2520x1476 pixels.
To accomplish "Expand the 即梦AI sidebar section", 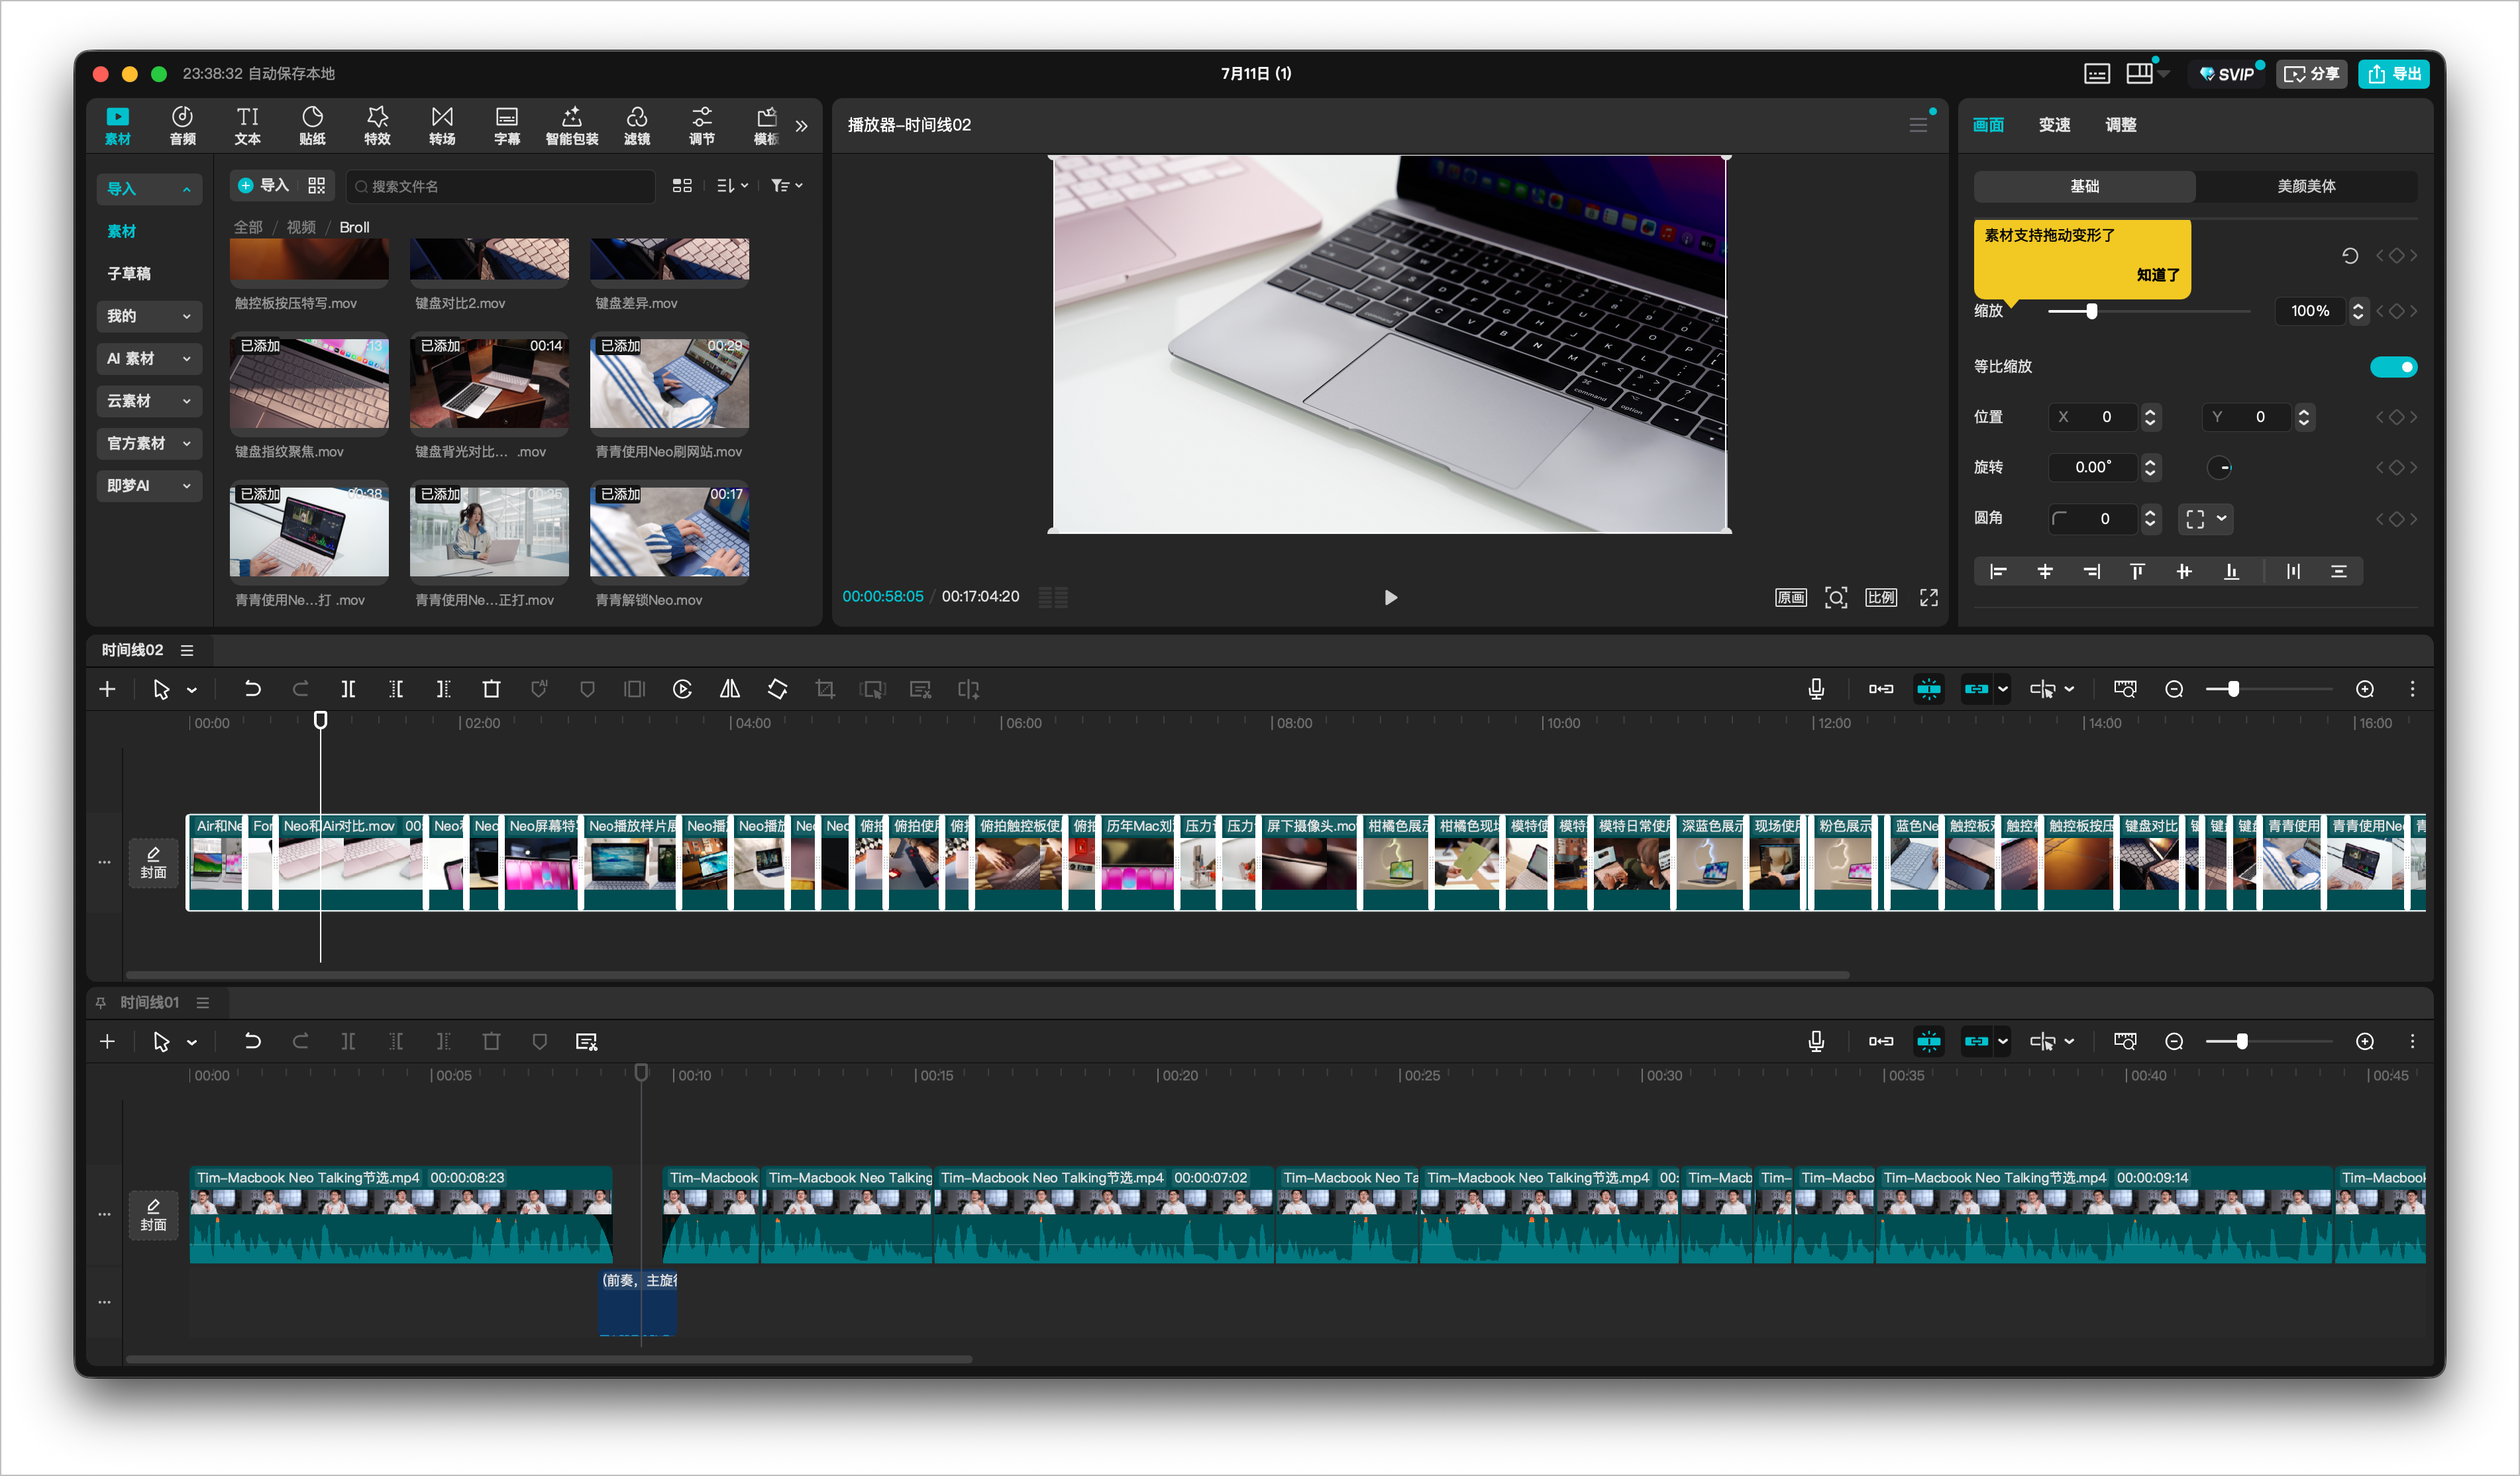I will pyautogui.click(x=149, y=486).
